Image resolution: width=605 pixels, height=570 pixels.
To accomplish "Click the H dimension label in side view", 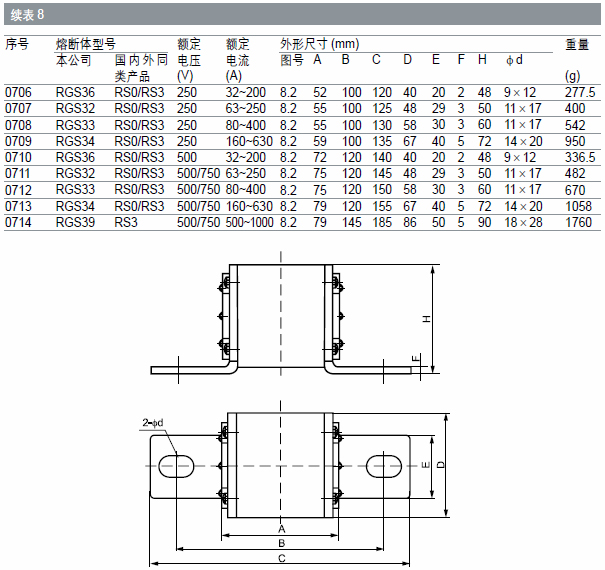I will (x=424, y=318).
